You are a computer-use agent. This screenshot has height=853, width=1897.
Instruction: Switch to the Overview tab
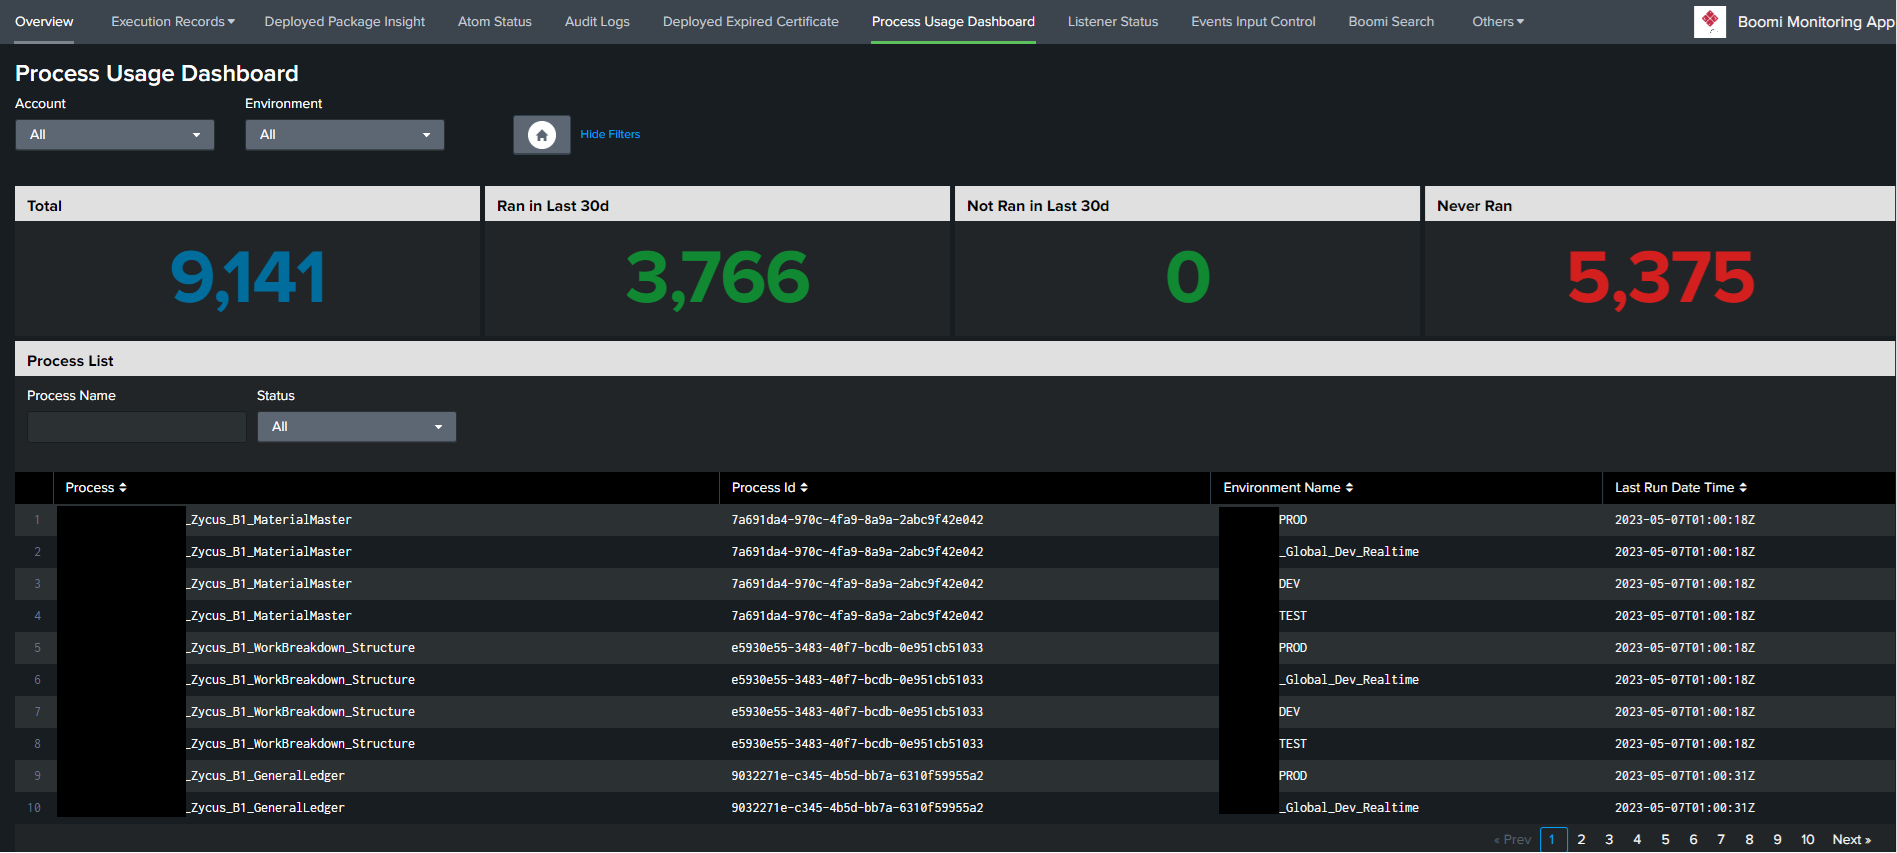pyautogui.click(x=44, y=22)
